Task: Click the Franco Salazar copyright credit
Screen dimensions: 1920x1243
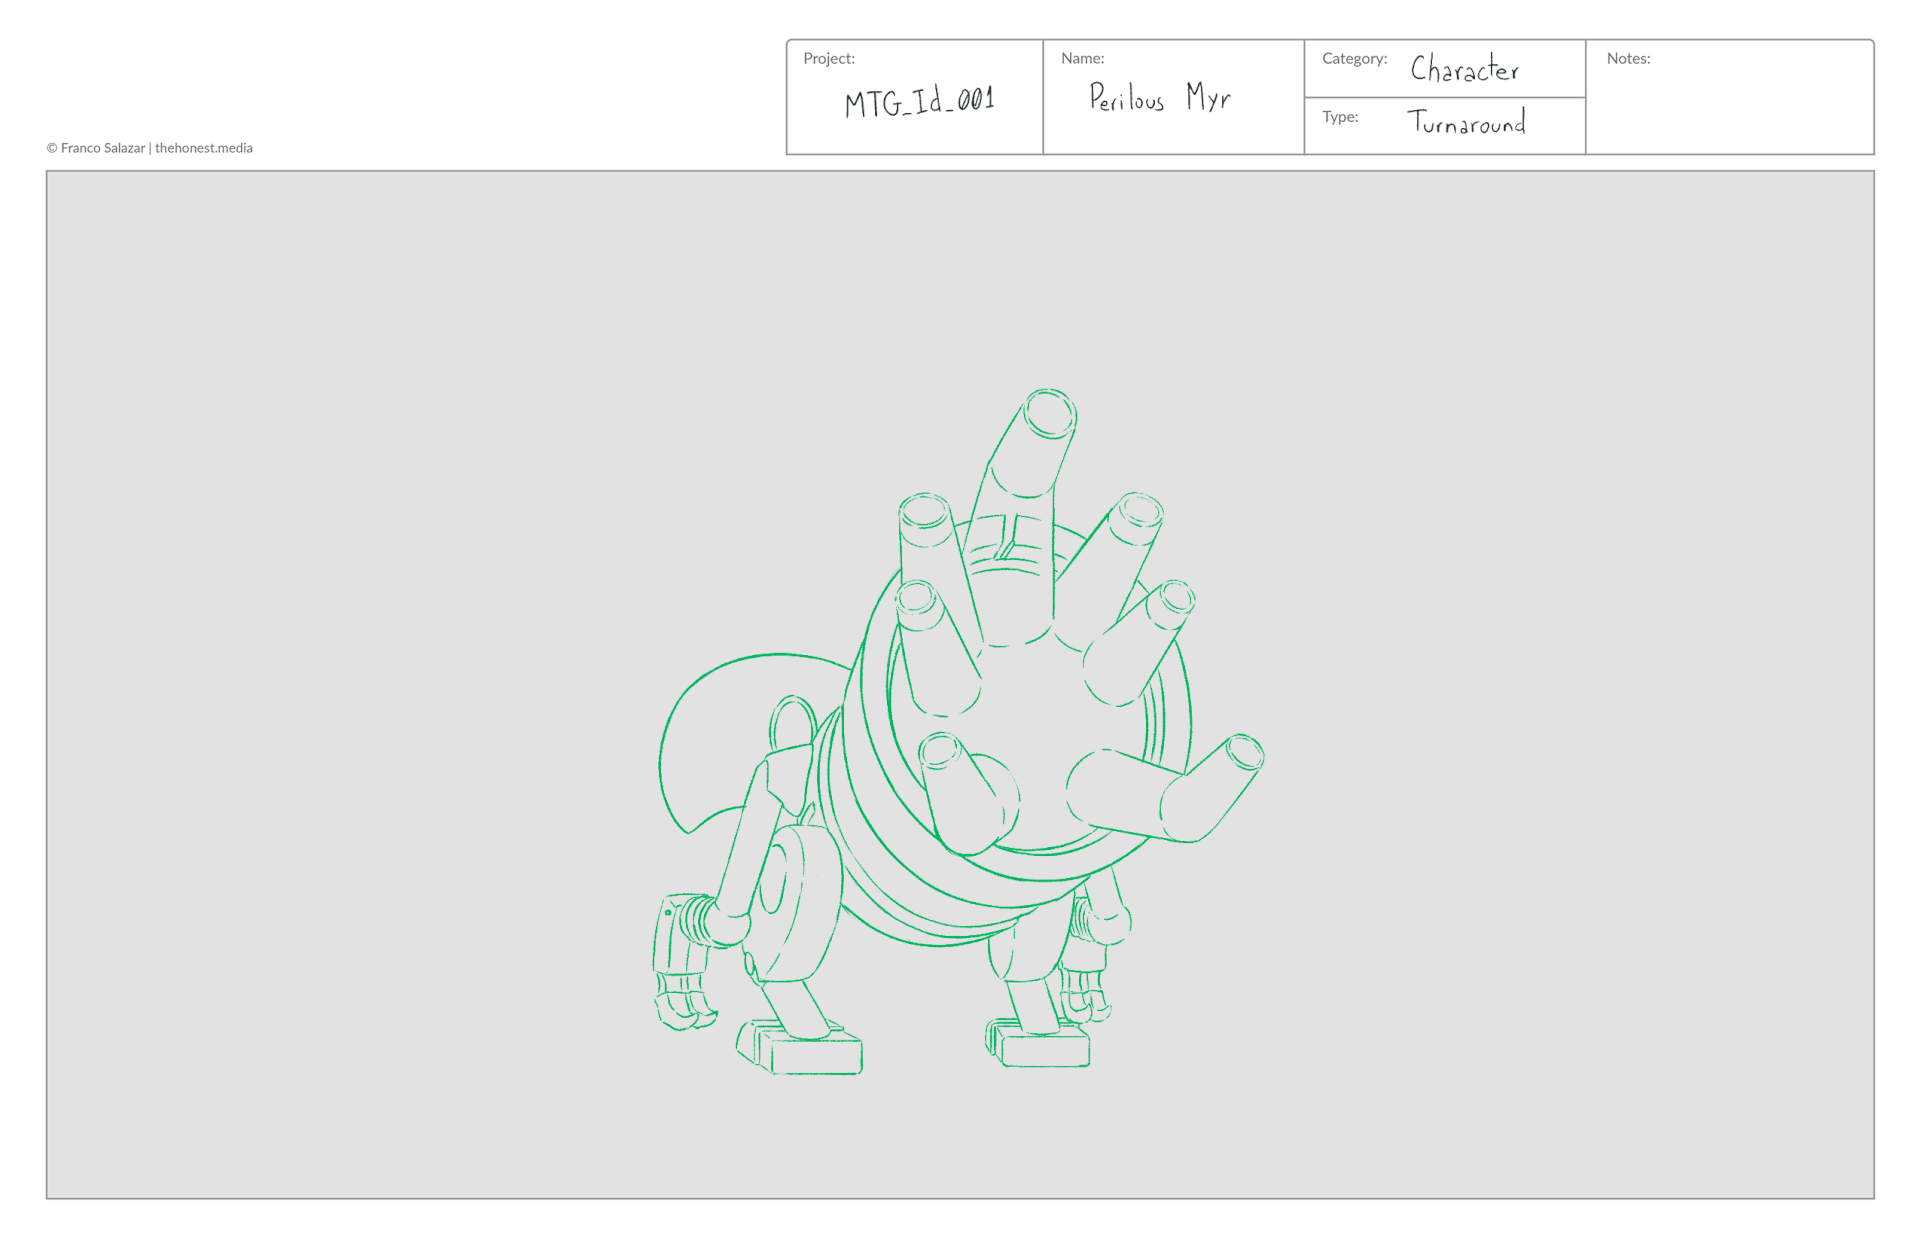Action: point(149,148)
